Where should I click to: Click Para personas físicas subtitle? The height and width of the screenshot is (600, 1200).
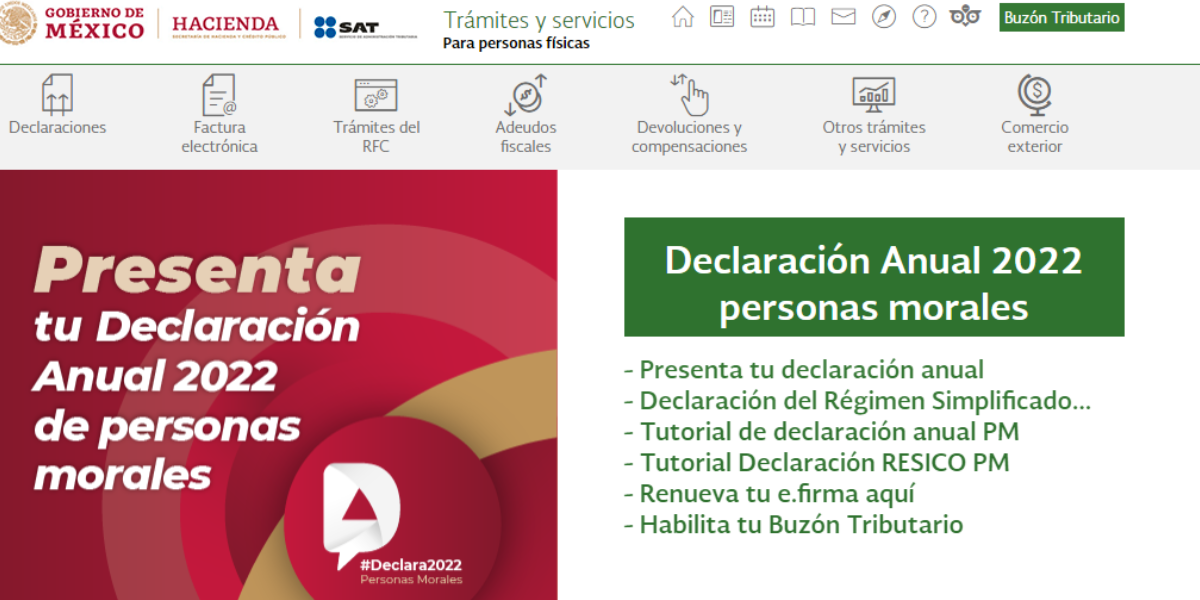[x=516, y=43]
